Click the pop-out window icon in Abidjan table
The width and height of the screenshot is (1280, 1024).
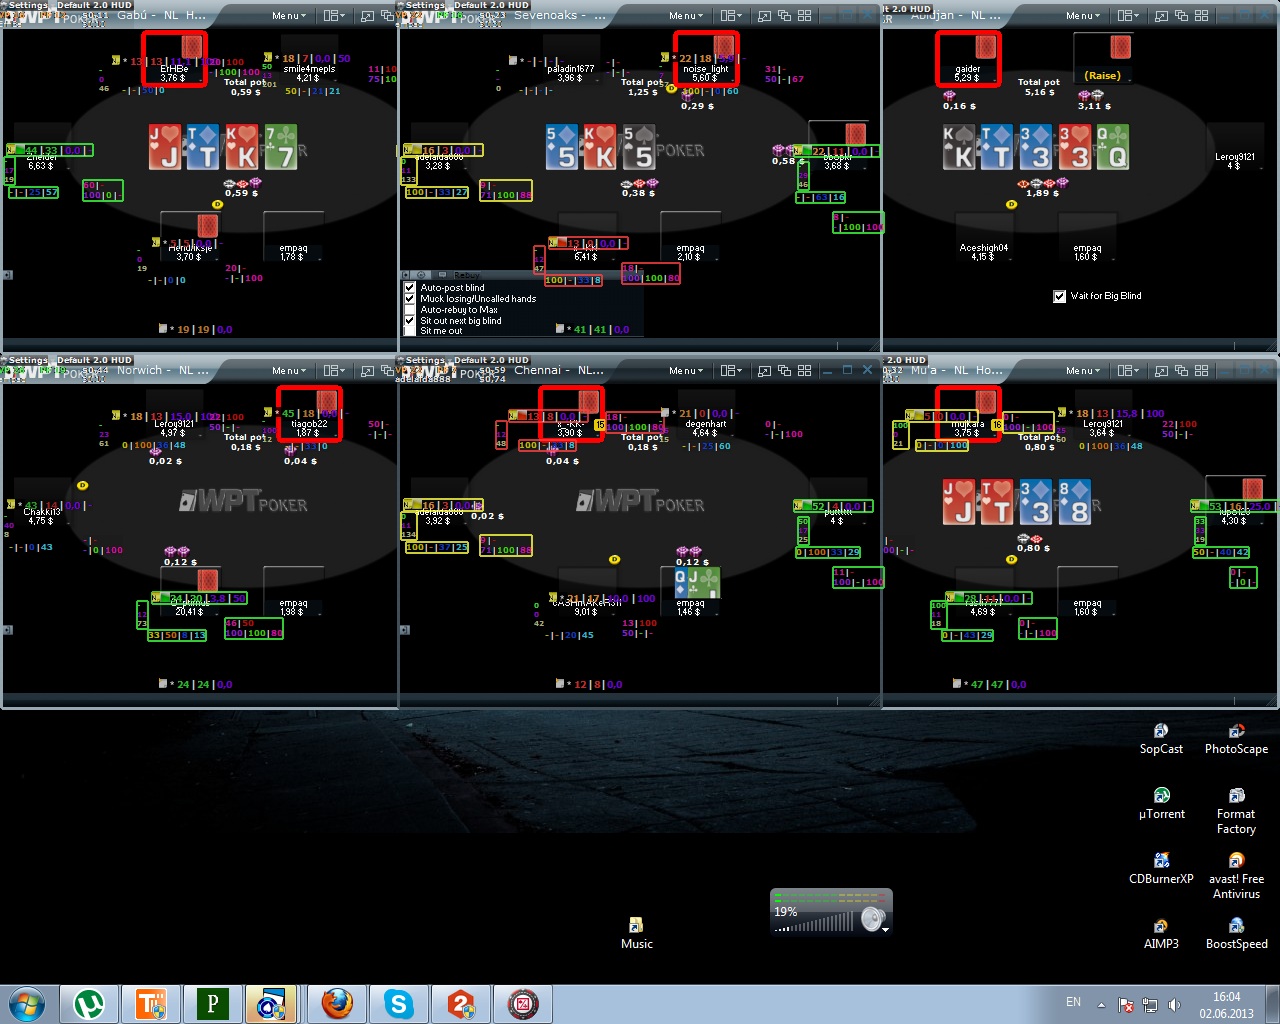point(1161,16)
